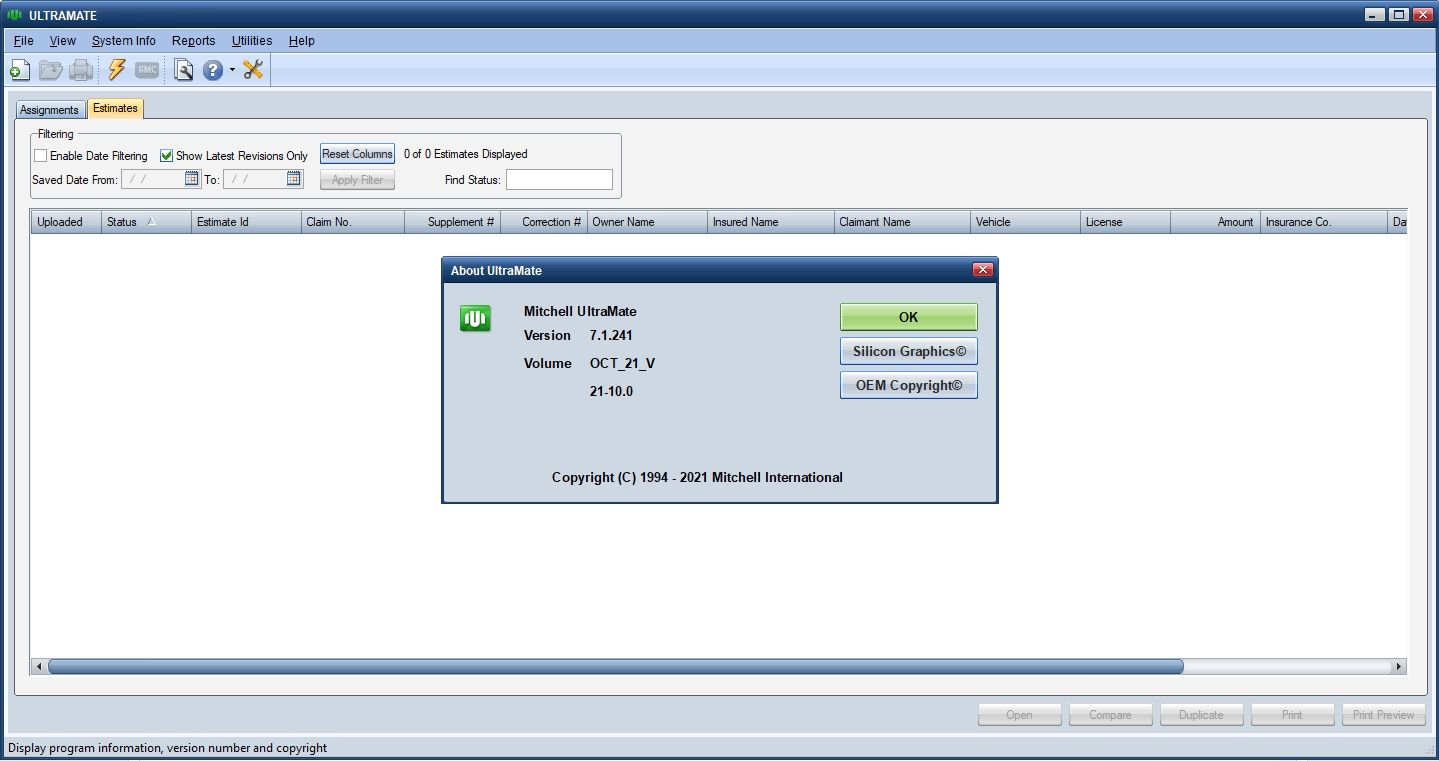
Task: Click the scrollbar right arrow
Action: point(1398,666)
